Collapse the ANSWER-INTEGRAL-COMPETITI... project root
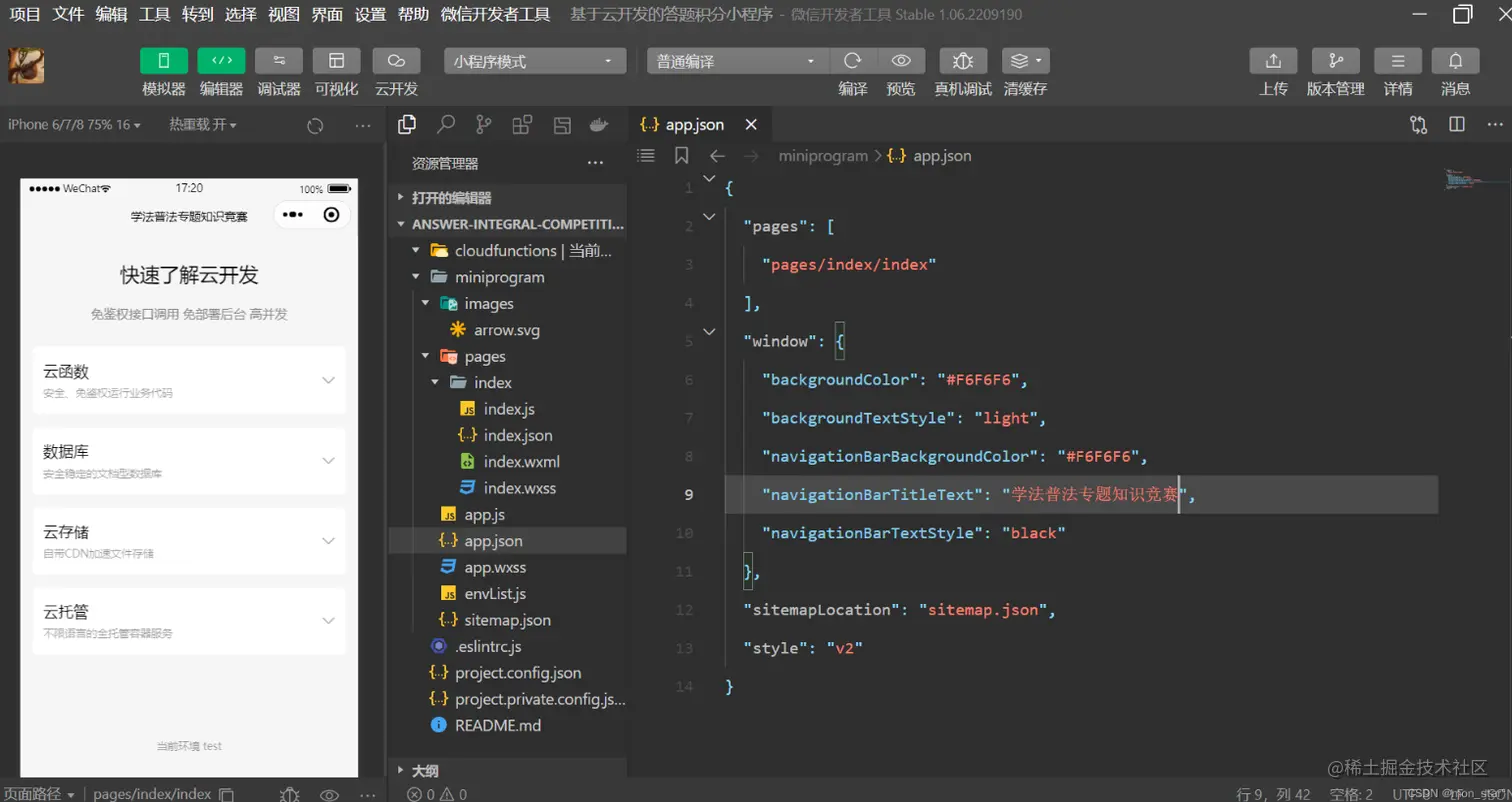This screenshot has width=1512, height=802. pyautogui.click(x=508, y=224)
